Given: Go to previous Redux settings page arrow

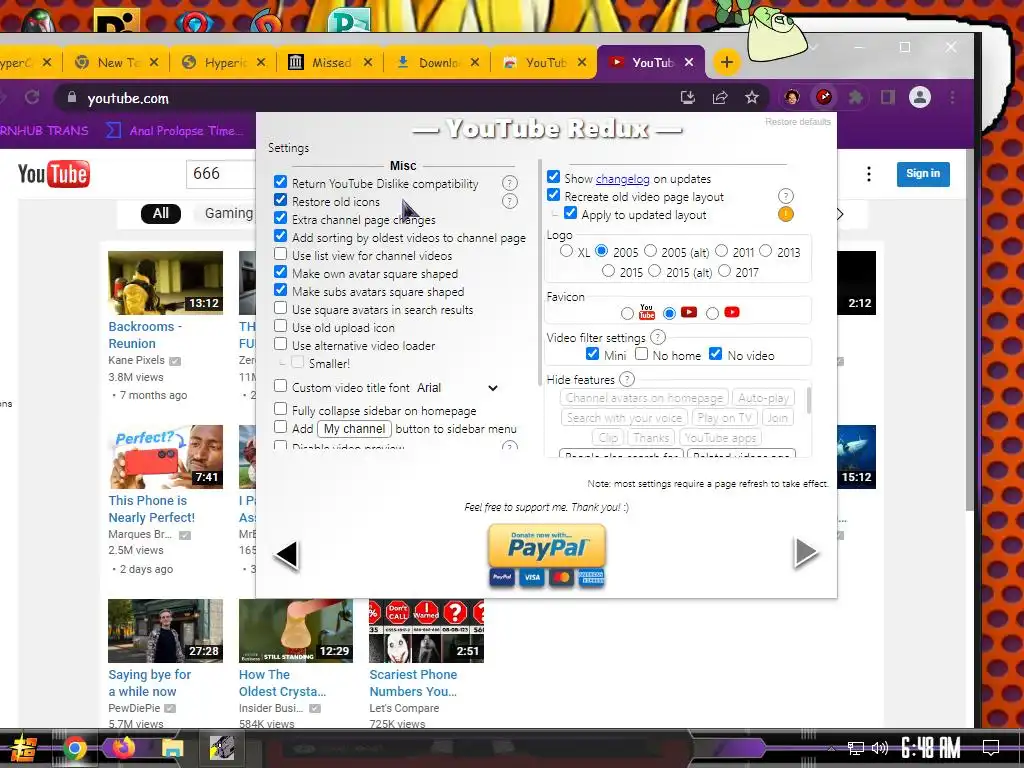Looking at the screenshot, I should click(287, 555).
